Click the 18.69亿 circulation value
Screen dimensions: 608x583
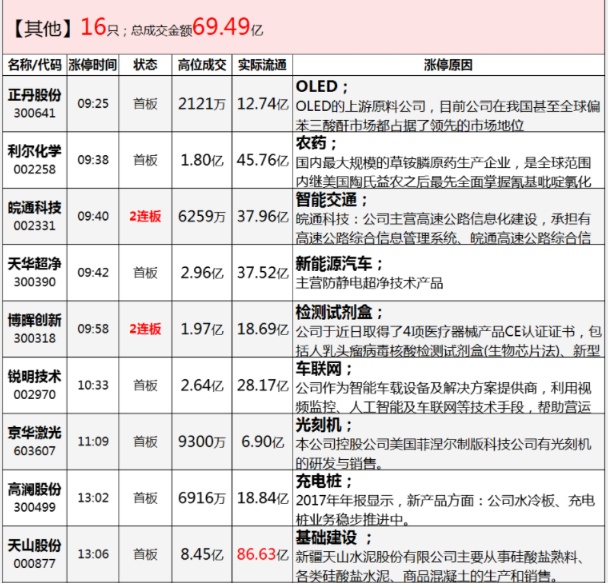263,329
